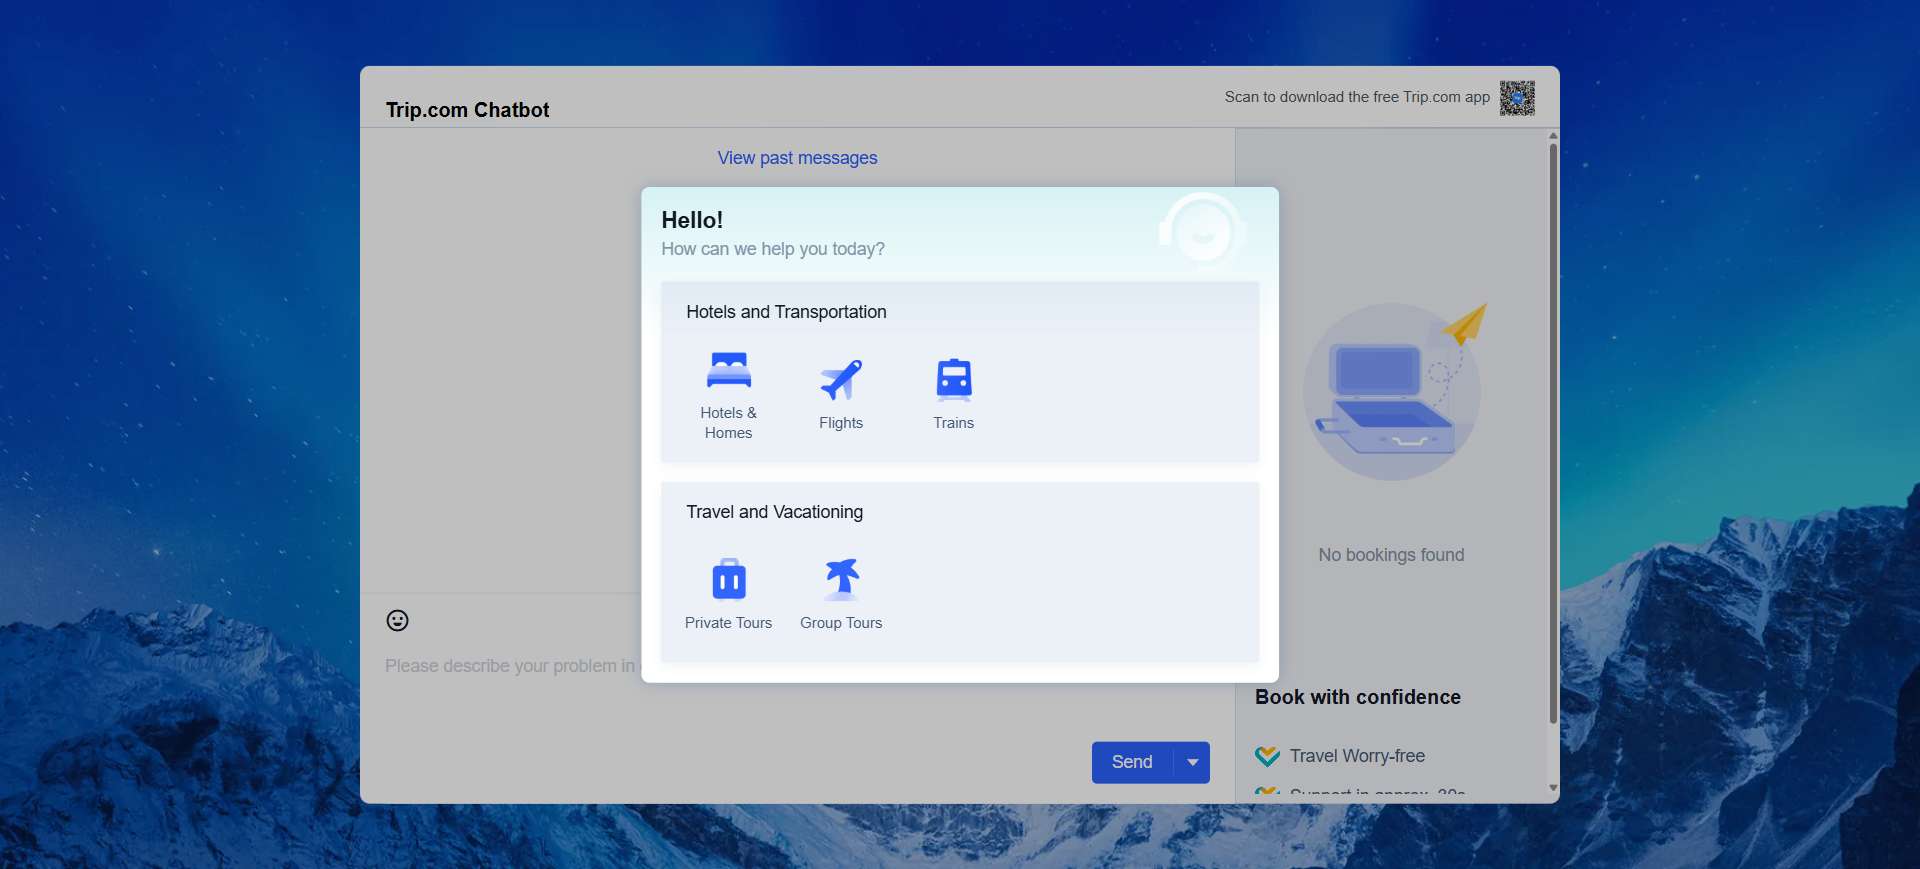The image size is (1920, 869).
Task: Click the Hotels and Transportation section heading
Action: pyautogui.click(x=786, y=312)
